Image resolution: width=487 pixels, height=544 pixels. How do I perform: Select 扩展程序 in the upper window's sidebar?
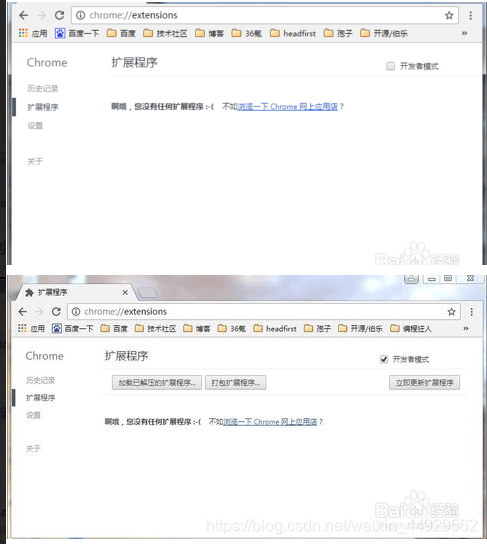(x=43, y=107)
